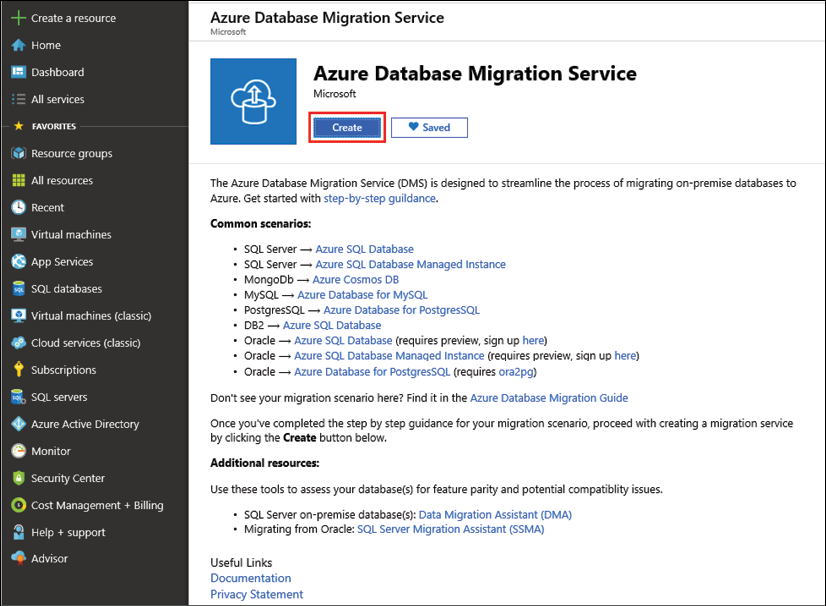Viewport: 826px width, 606px height.
Task: Click the Common scenarios heading text
Action: 260,224
